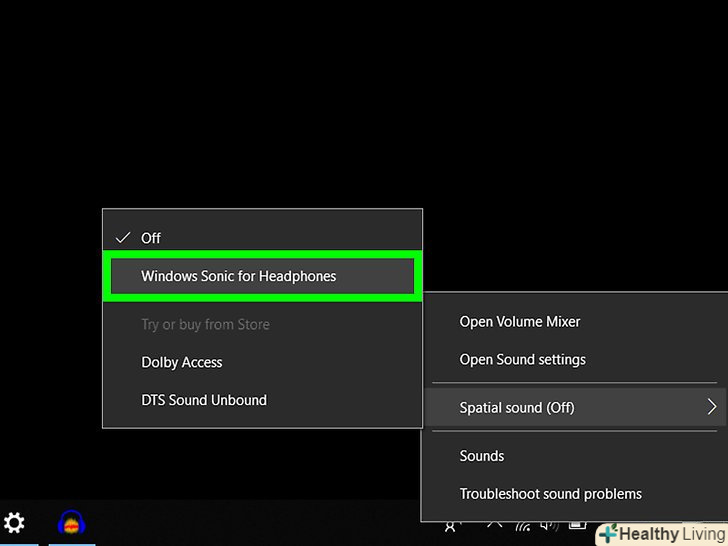Select Dolby Access option
Screen dimensions: 728x546
[x=262, y=362]
